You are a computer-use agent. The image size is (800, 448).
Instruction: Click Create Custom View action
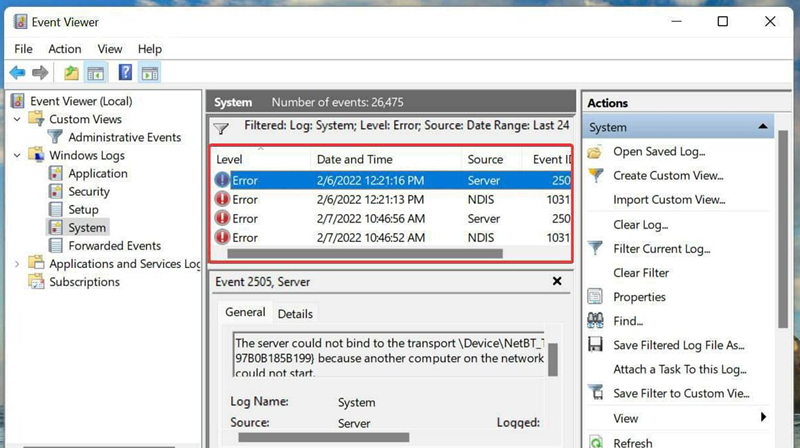tap(667, 175)
